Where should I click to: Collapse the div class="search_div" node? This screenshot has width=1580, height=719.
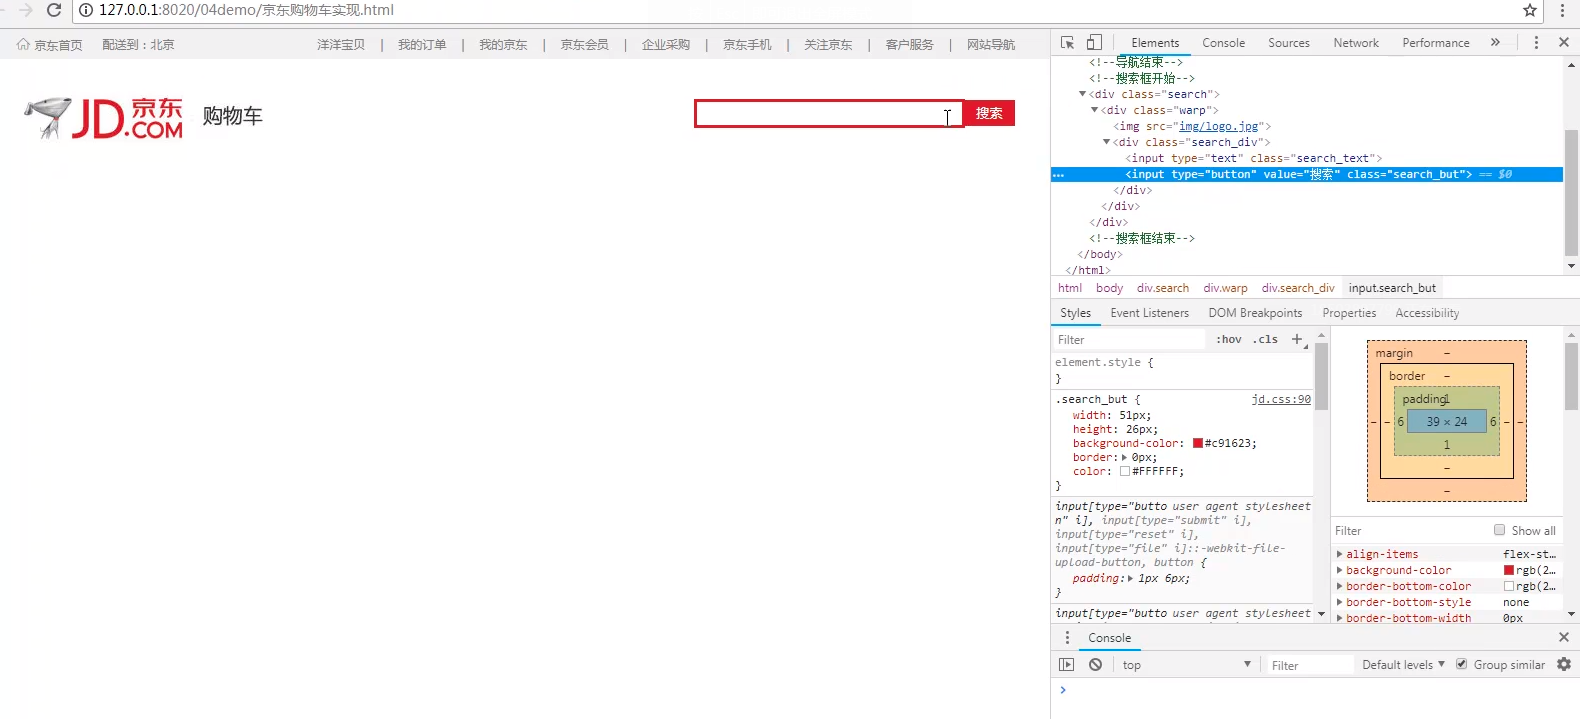1106,142
